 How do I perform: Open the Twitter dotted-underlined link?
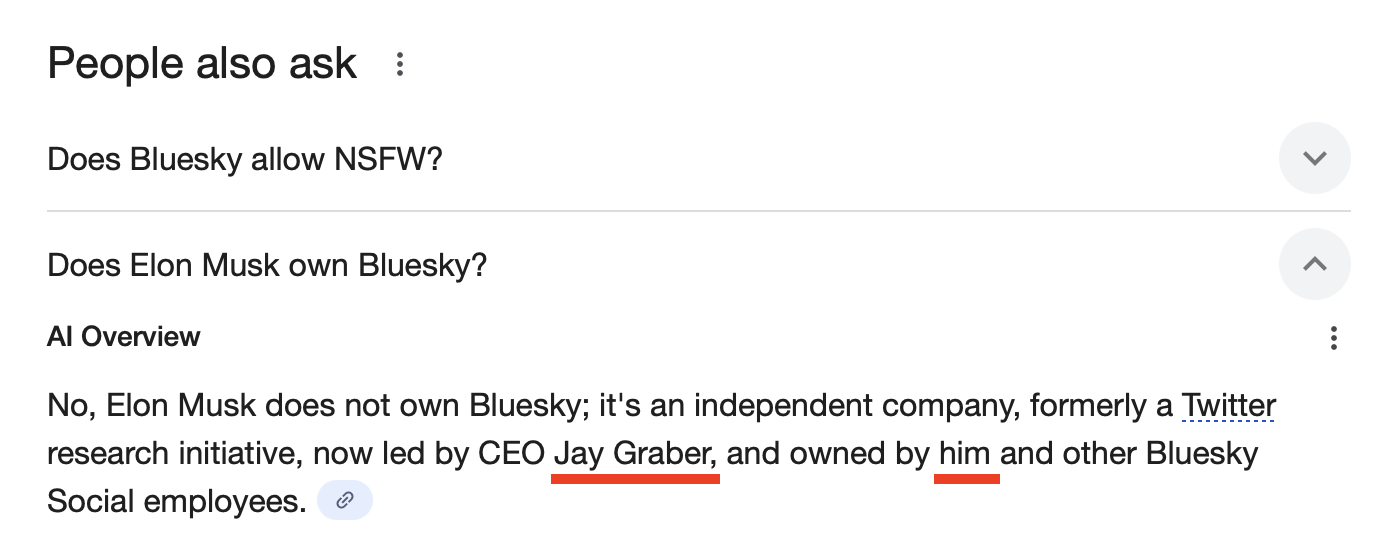click(1229, 406)
